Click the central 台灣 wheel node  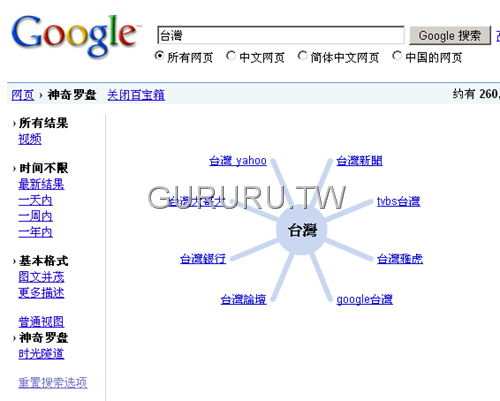[302, 230]
